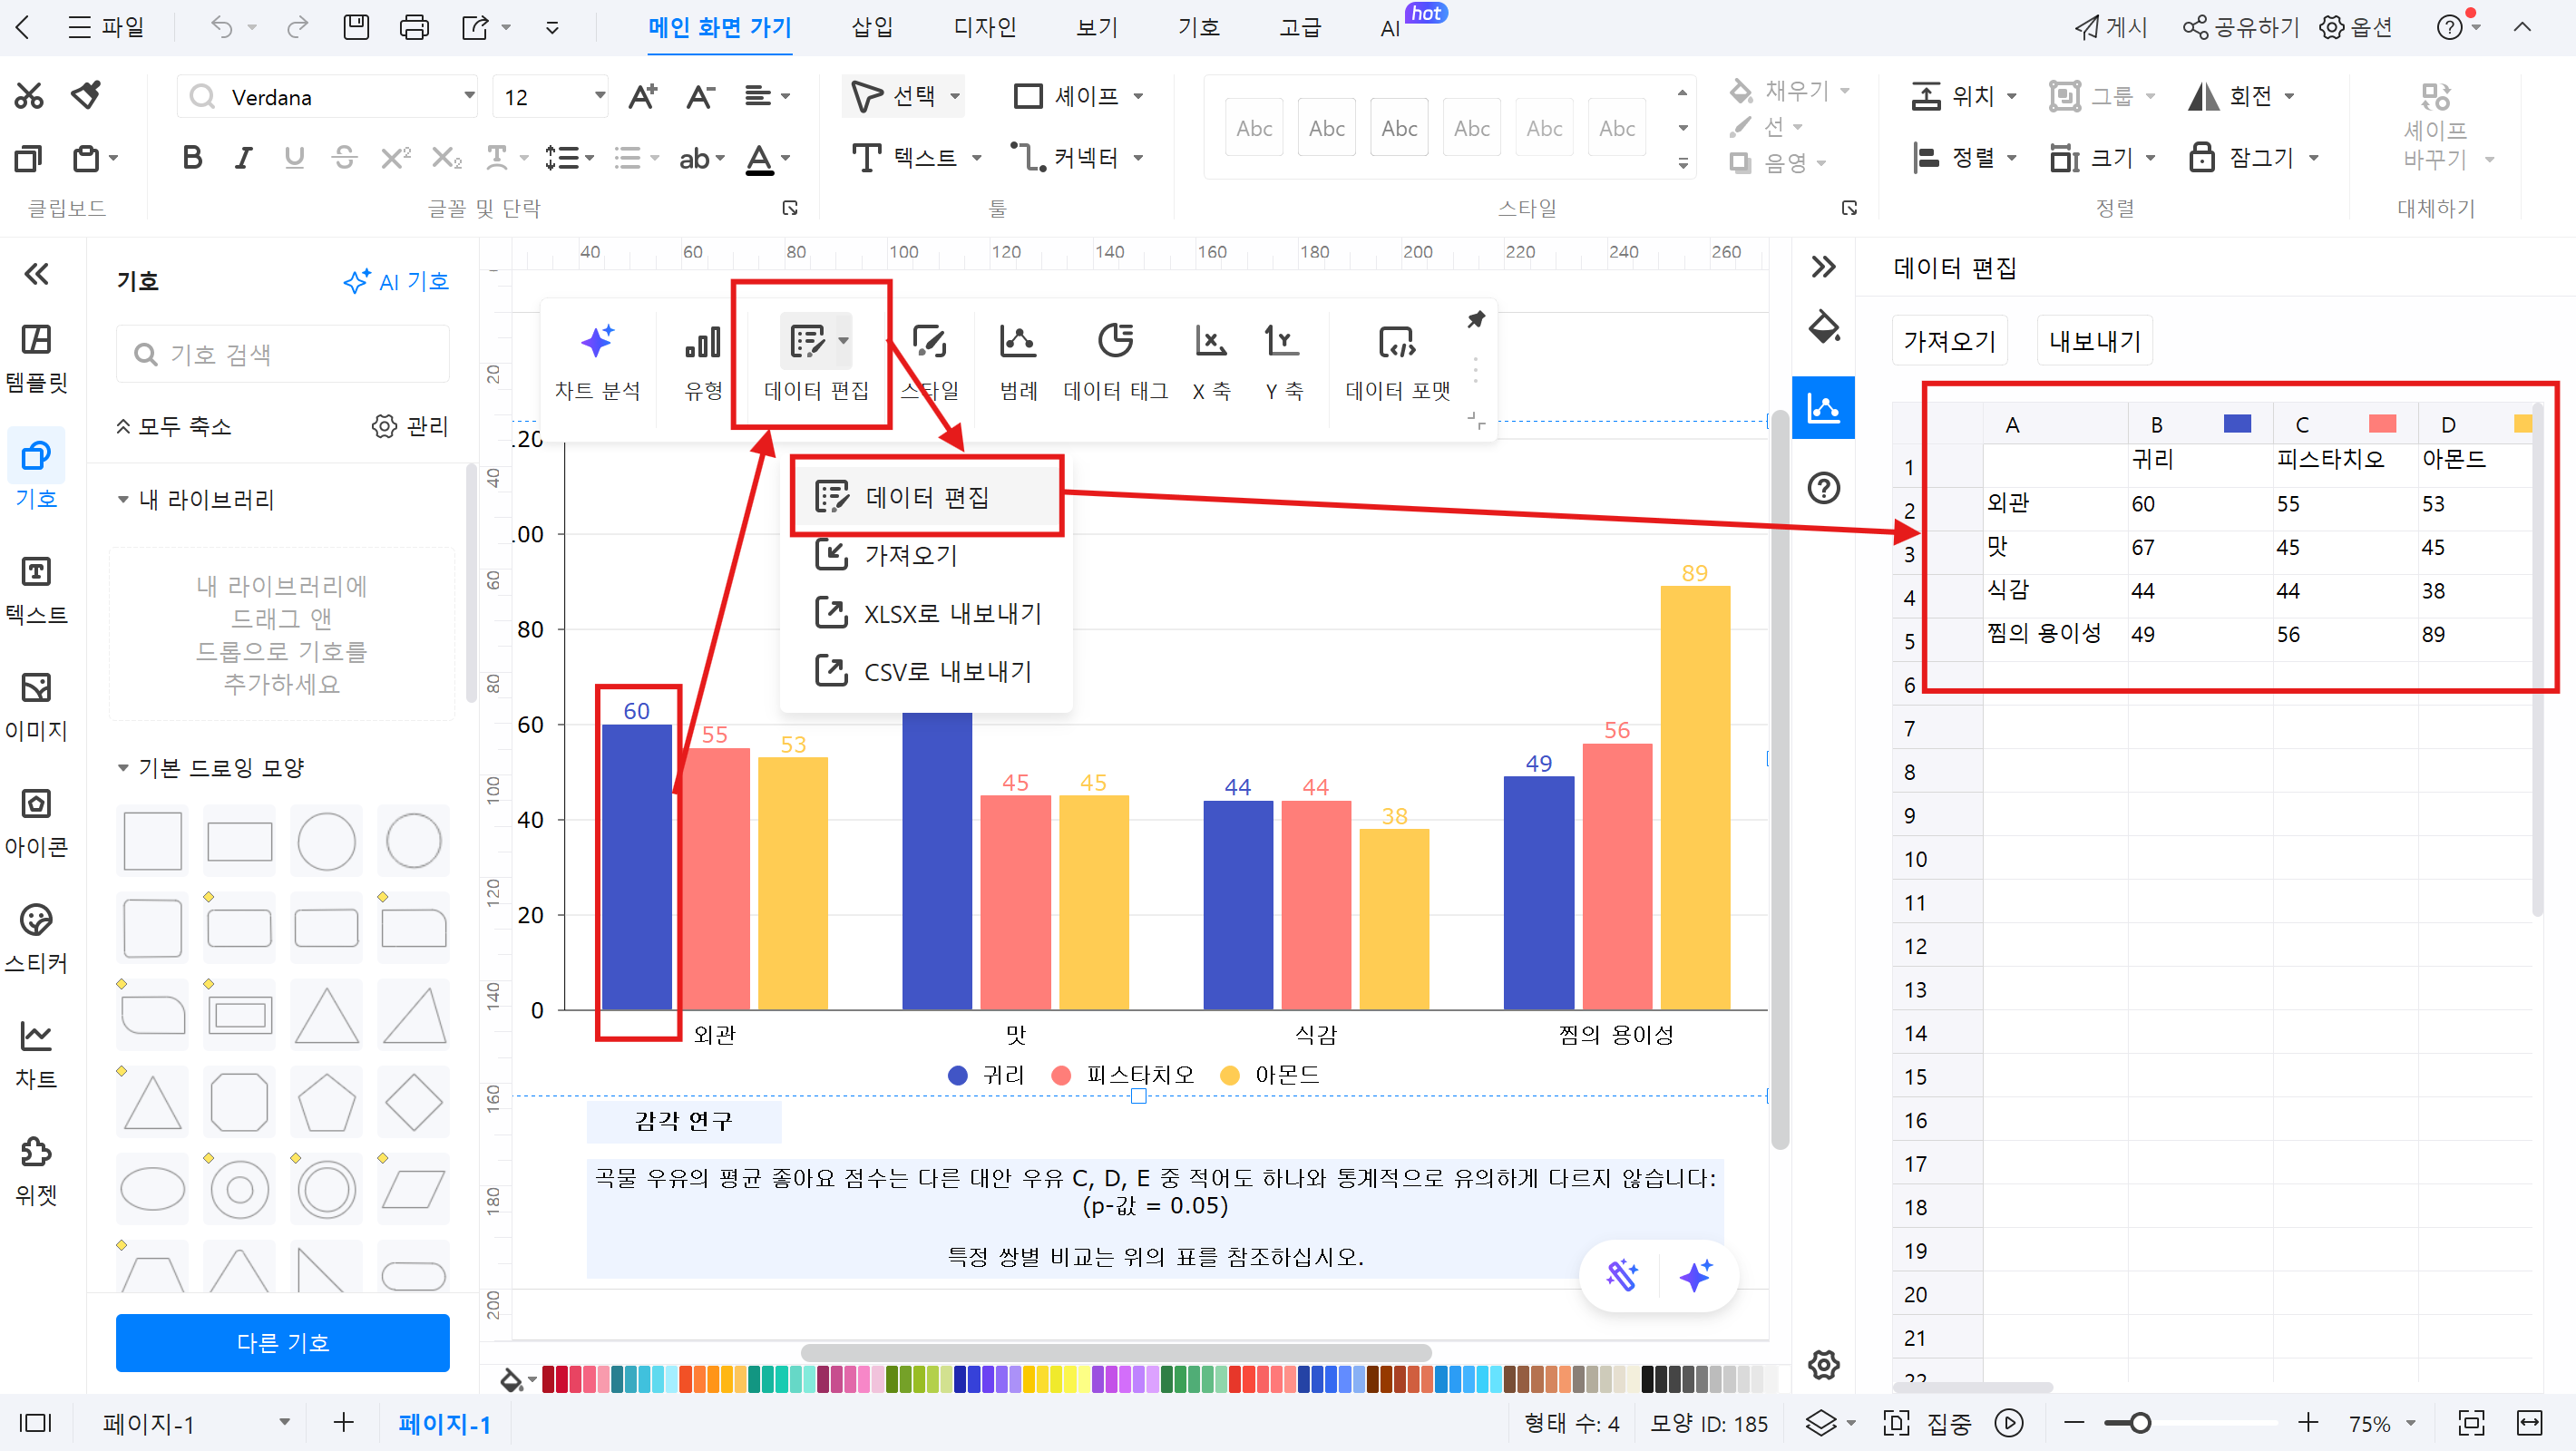Open 차트 chart sidebar panel
This screenshot has width=2576, height=1451.
click(37, 1054)
